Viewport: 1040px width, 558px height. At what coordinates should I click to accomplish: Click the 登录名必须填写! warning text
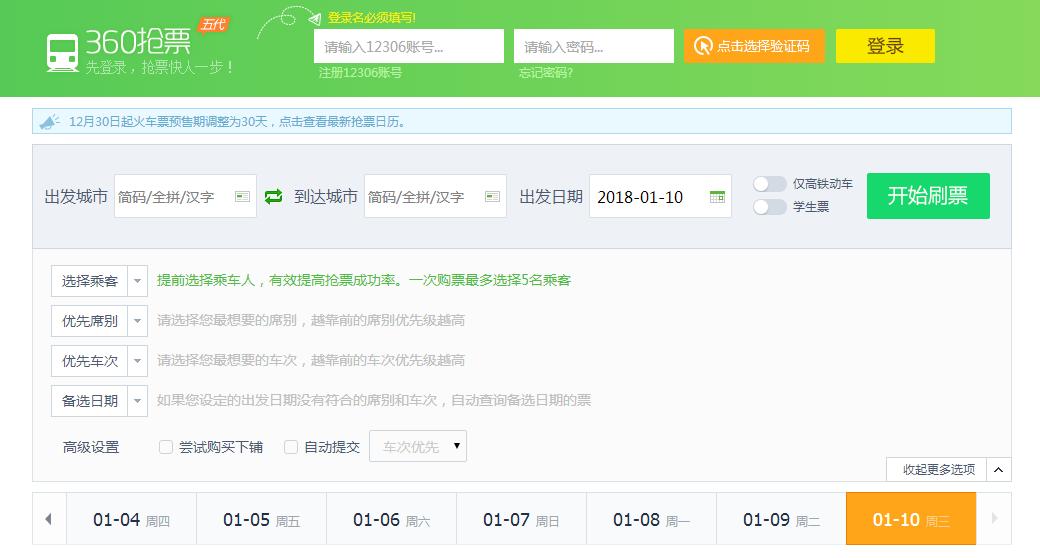click(371, 18)
